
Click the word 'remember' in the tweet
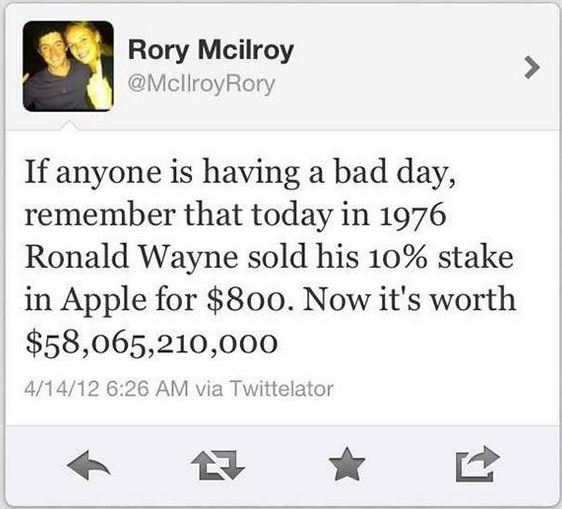[100, 214]
